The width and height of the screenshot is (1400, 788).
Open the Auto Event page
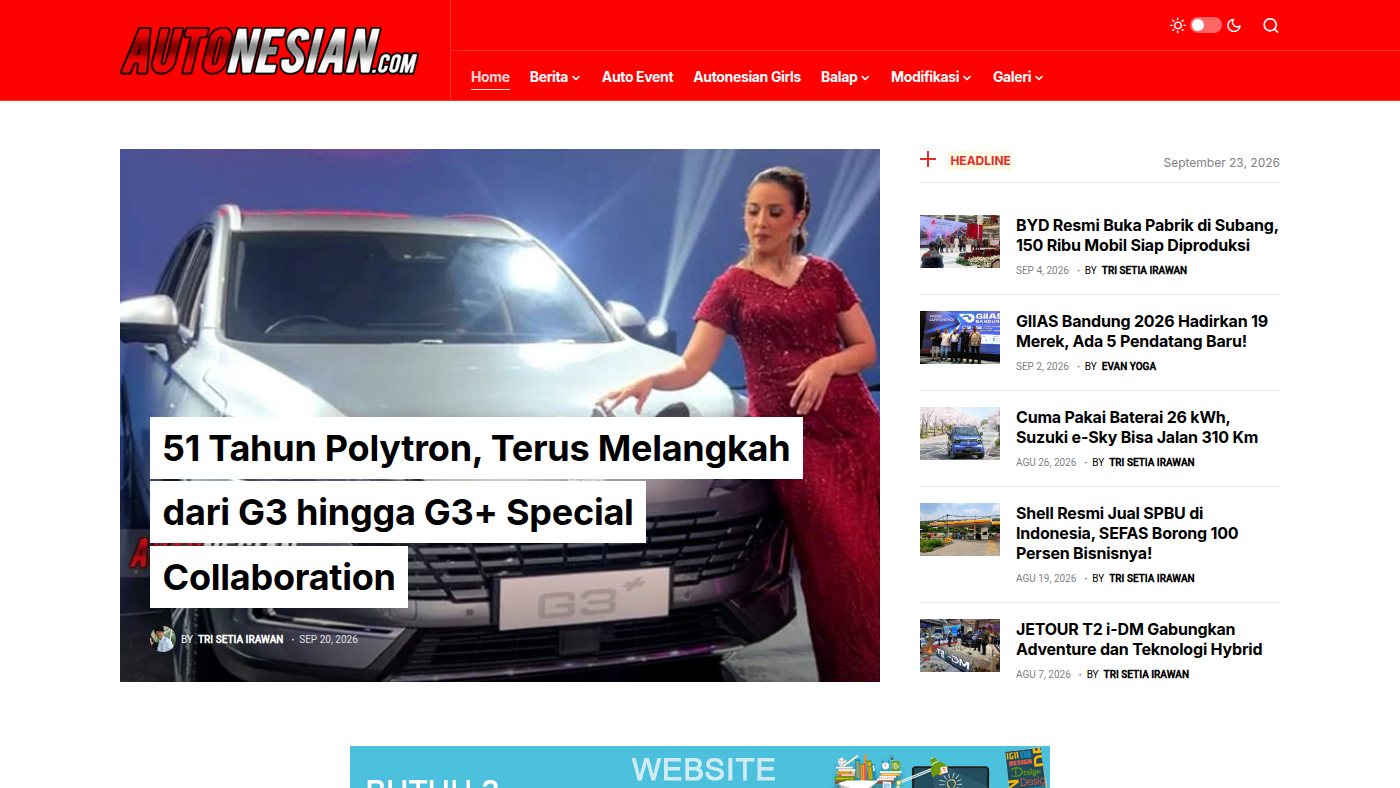(x=637, y=77)
